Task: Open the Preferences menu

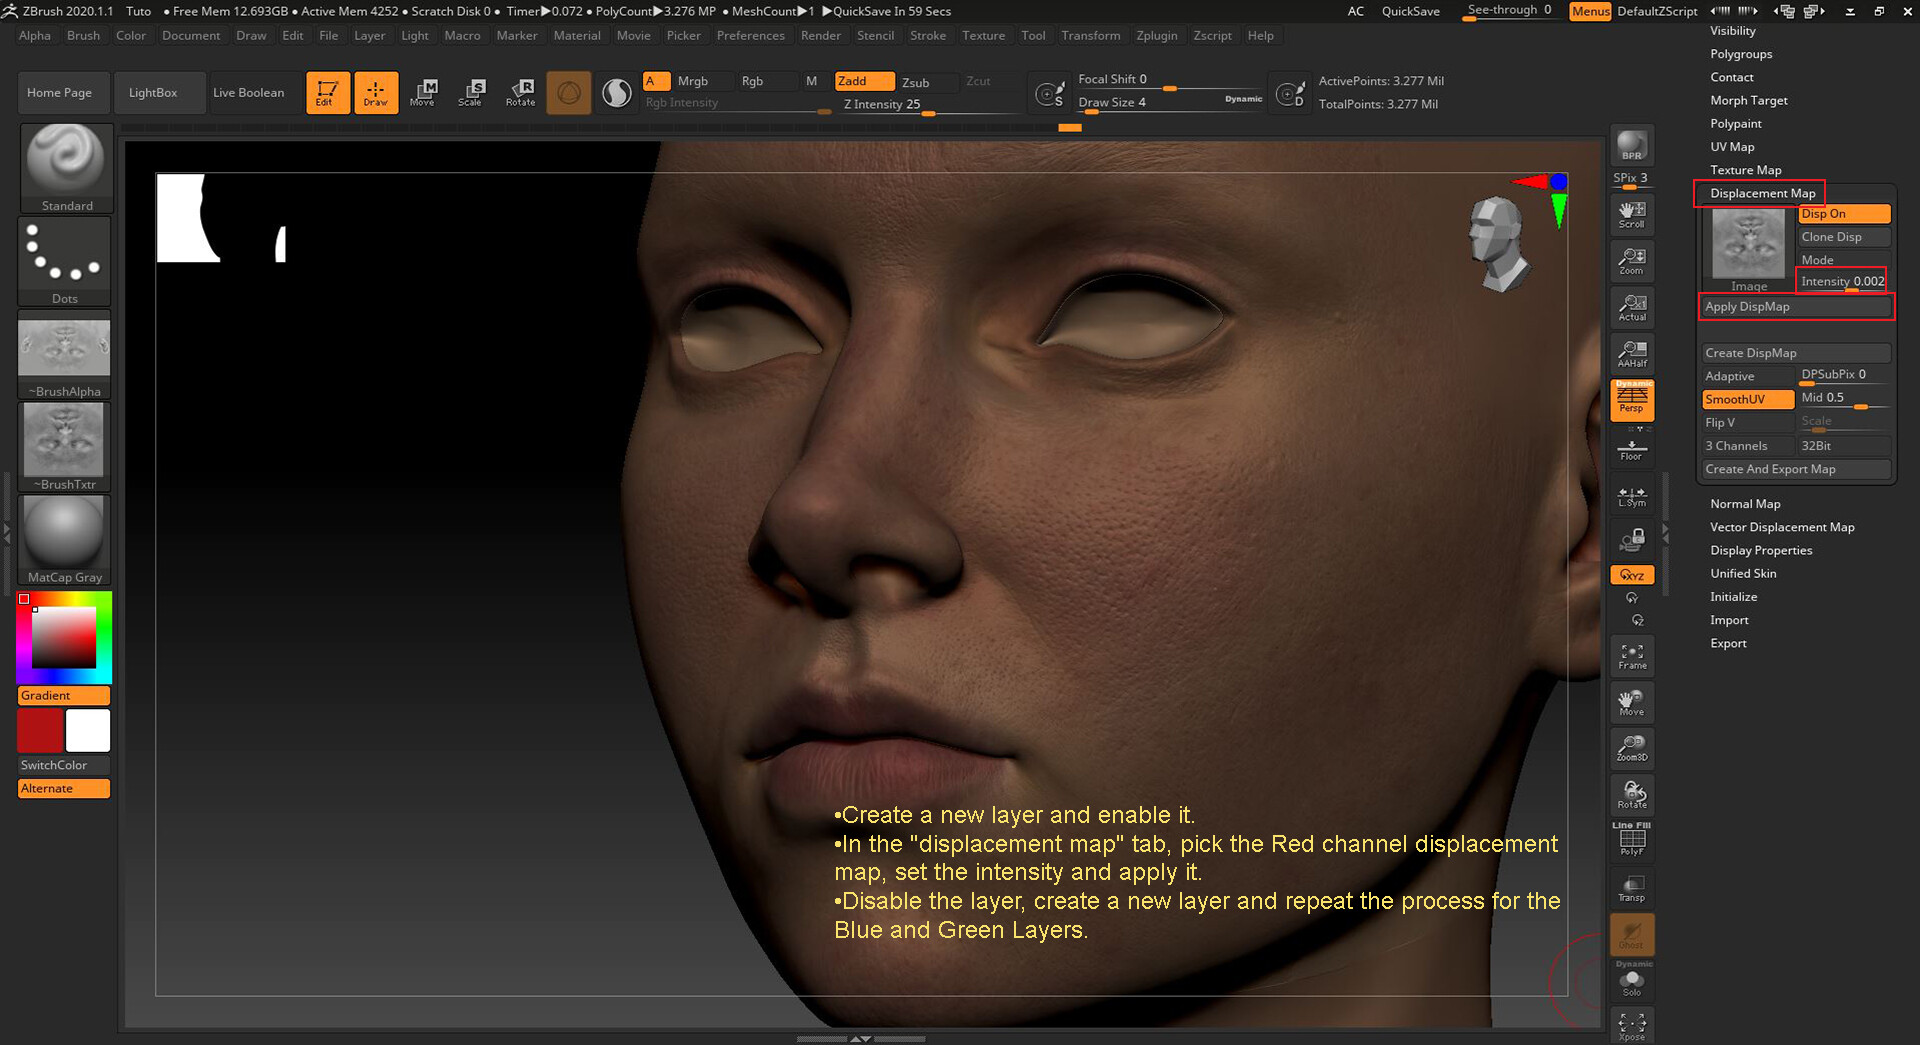Action: tap(751, 35)
